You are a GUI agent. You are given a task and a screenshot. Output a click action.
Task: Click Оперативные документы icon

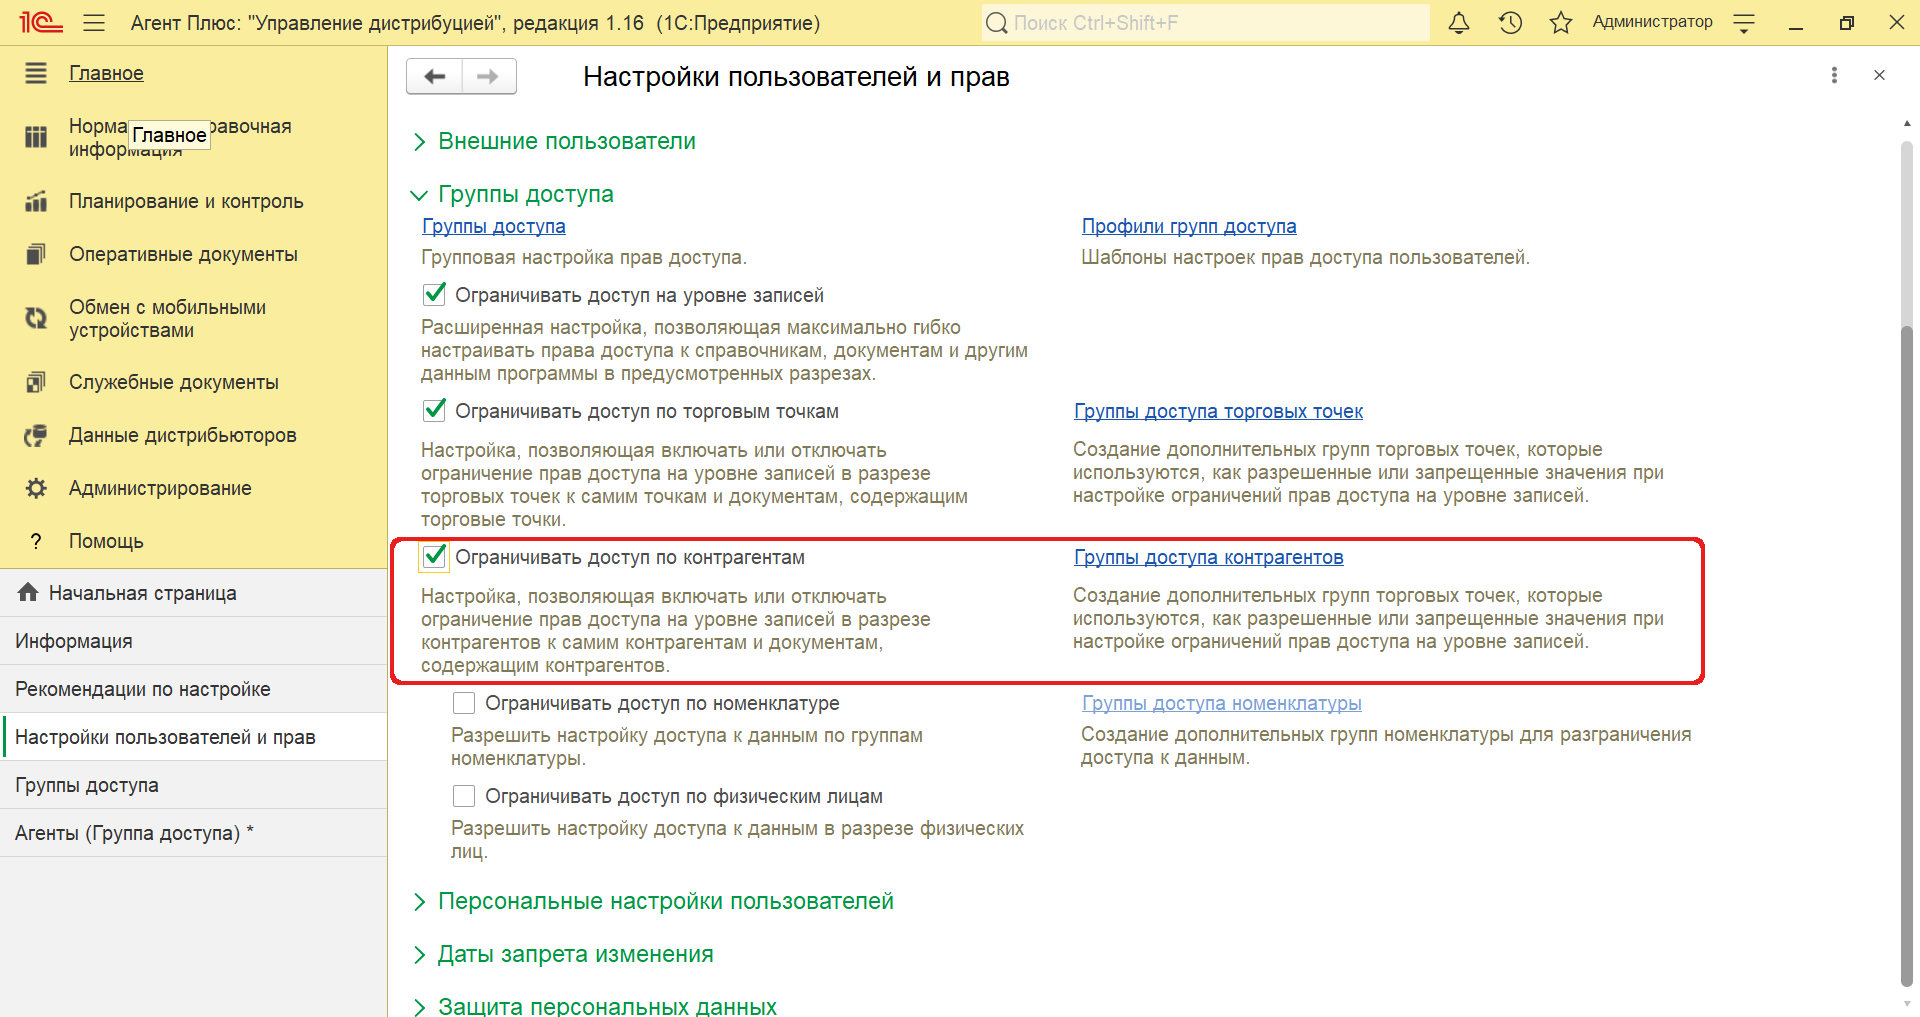point(36,254)
